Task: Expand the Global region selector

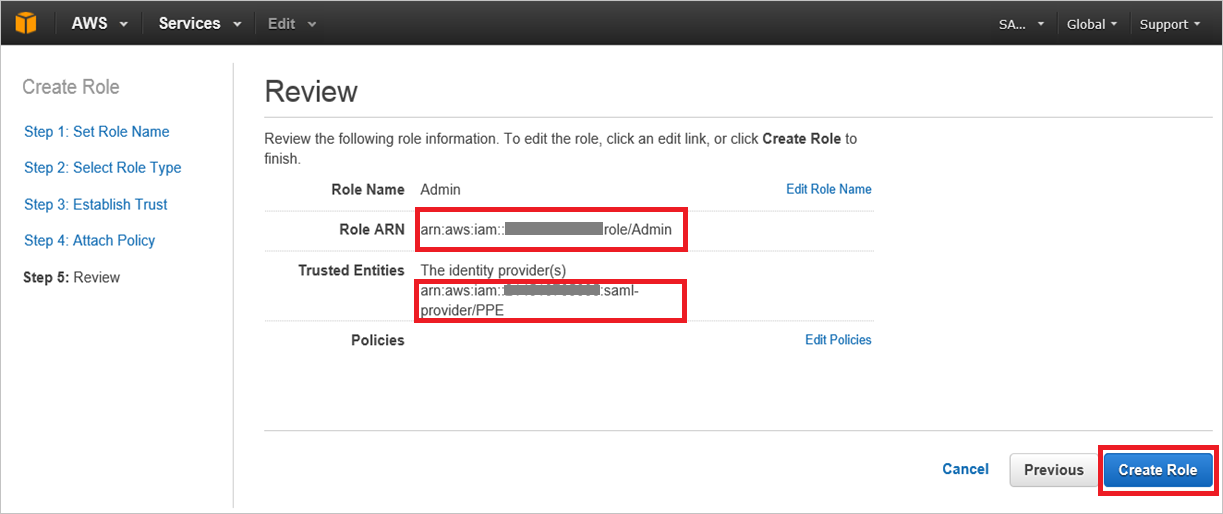Action: 1091,24
